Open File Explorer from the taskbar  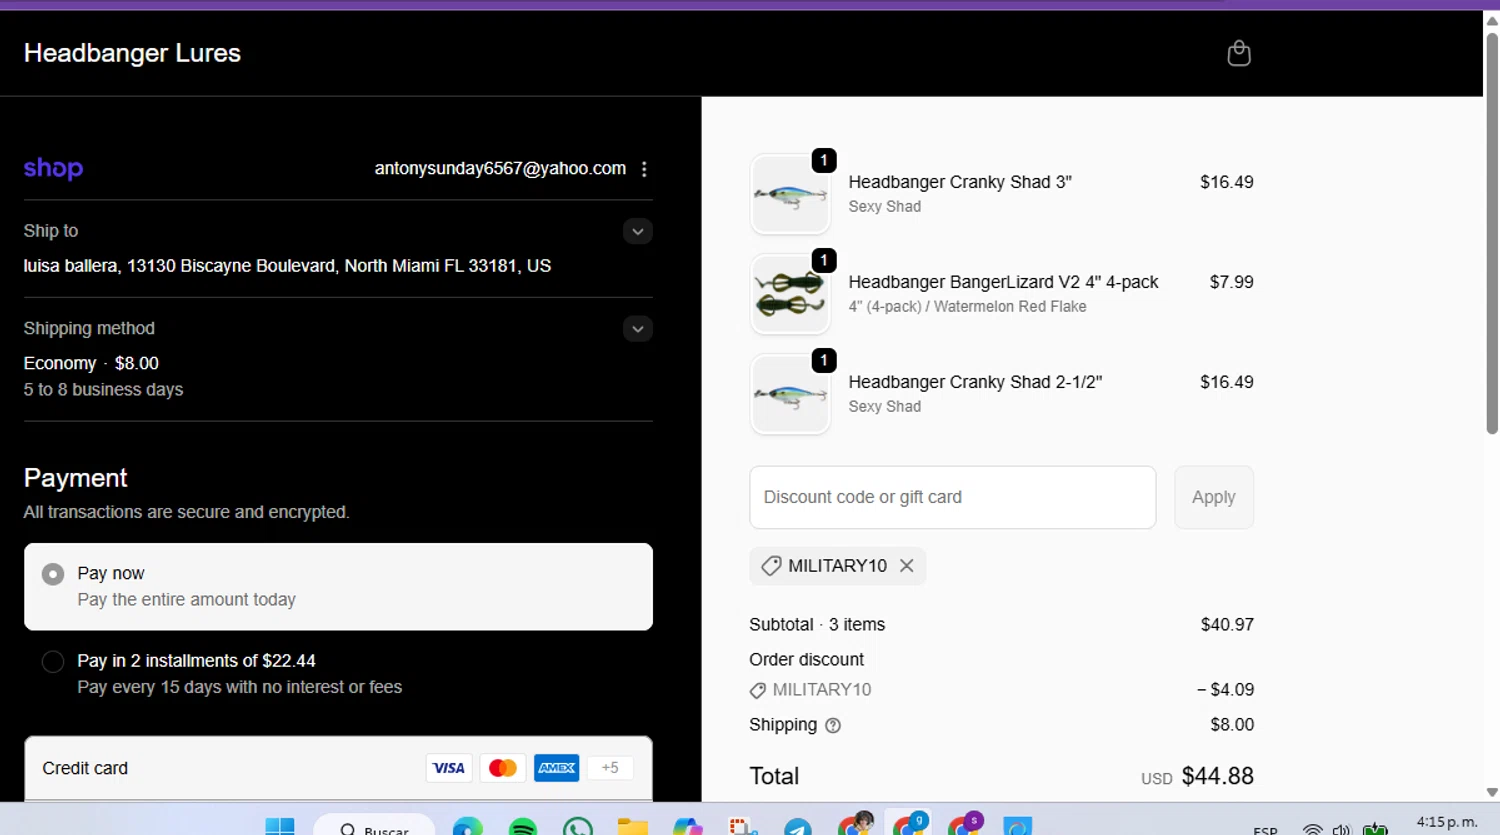tap(632, 827)
